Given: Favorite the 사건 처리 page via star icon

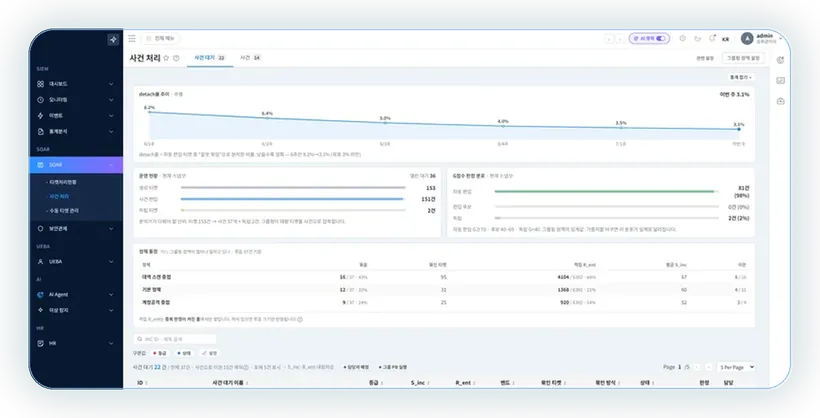Looking at the screenshot, I should coord(166,58).
